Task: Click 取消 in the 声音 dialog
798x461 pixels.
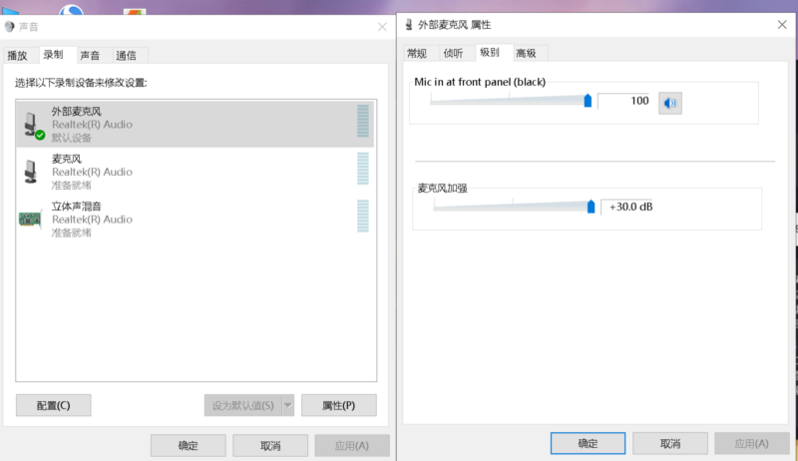Action: 270,445
